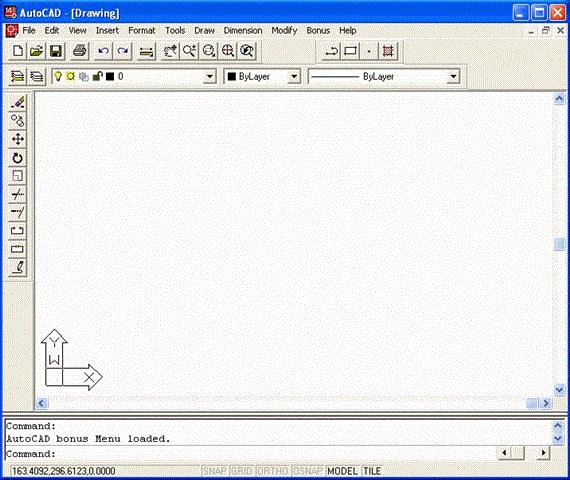
Task: Activate the Pan realtime tool
Action: [x=170, y=51]
